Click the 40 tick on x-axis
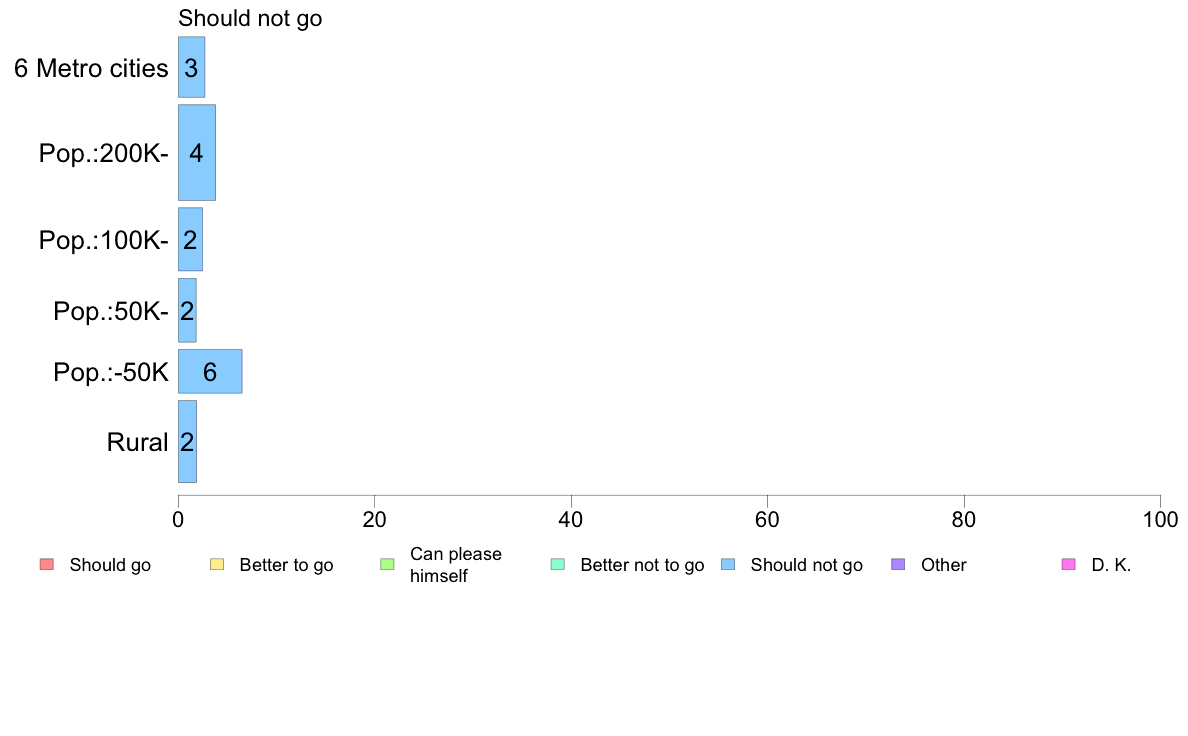 coord(571,519)
